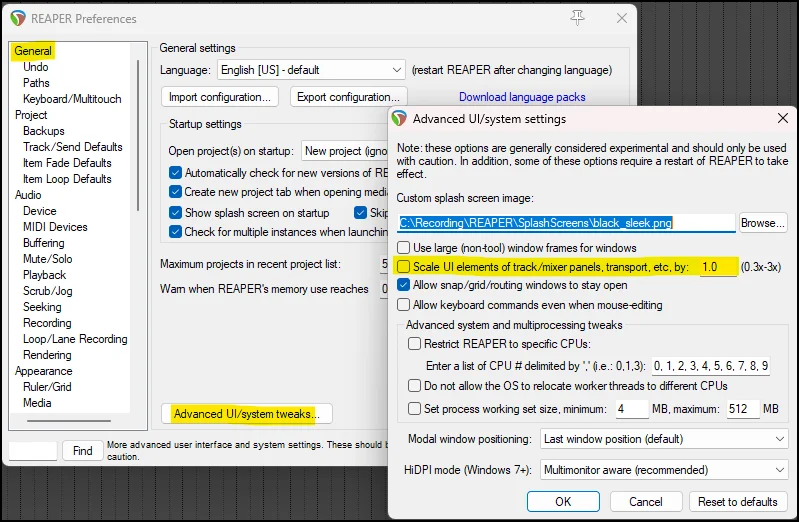The image size is (799, 522).
Task: Enable Use large window frames for windows
Action: [404, 248]
